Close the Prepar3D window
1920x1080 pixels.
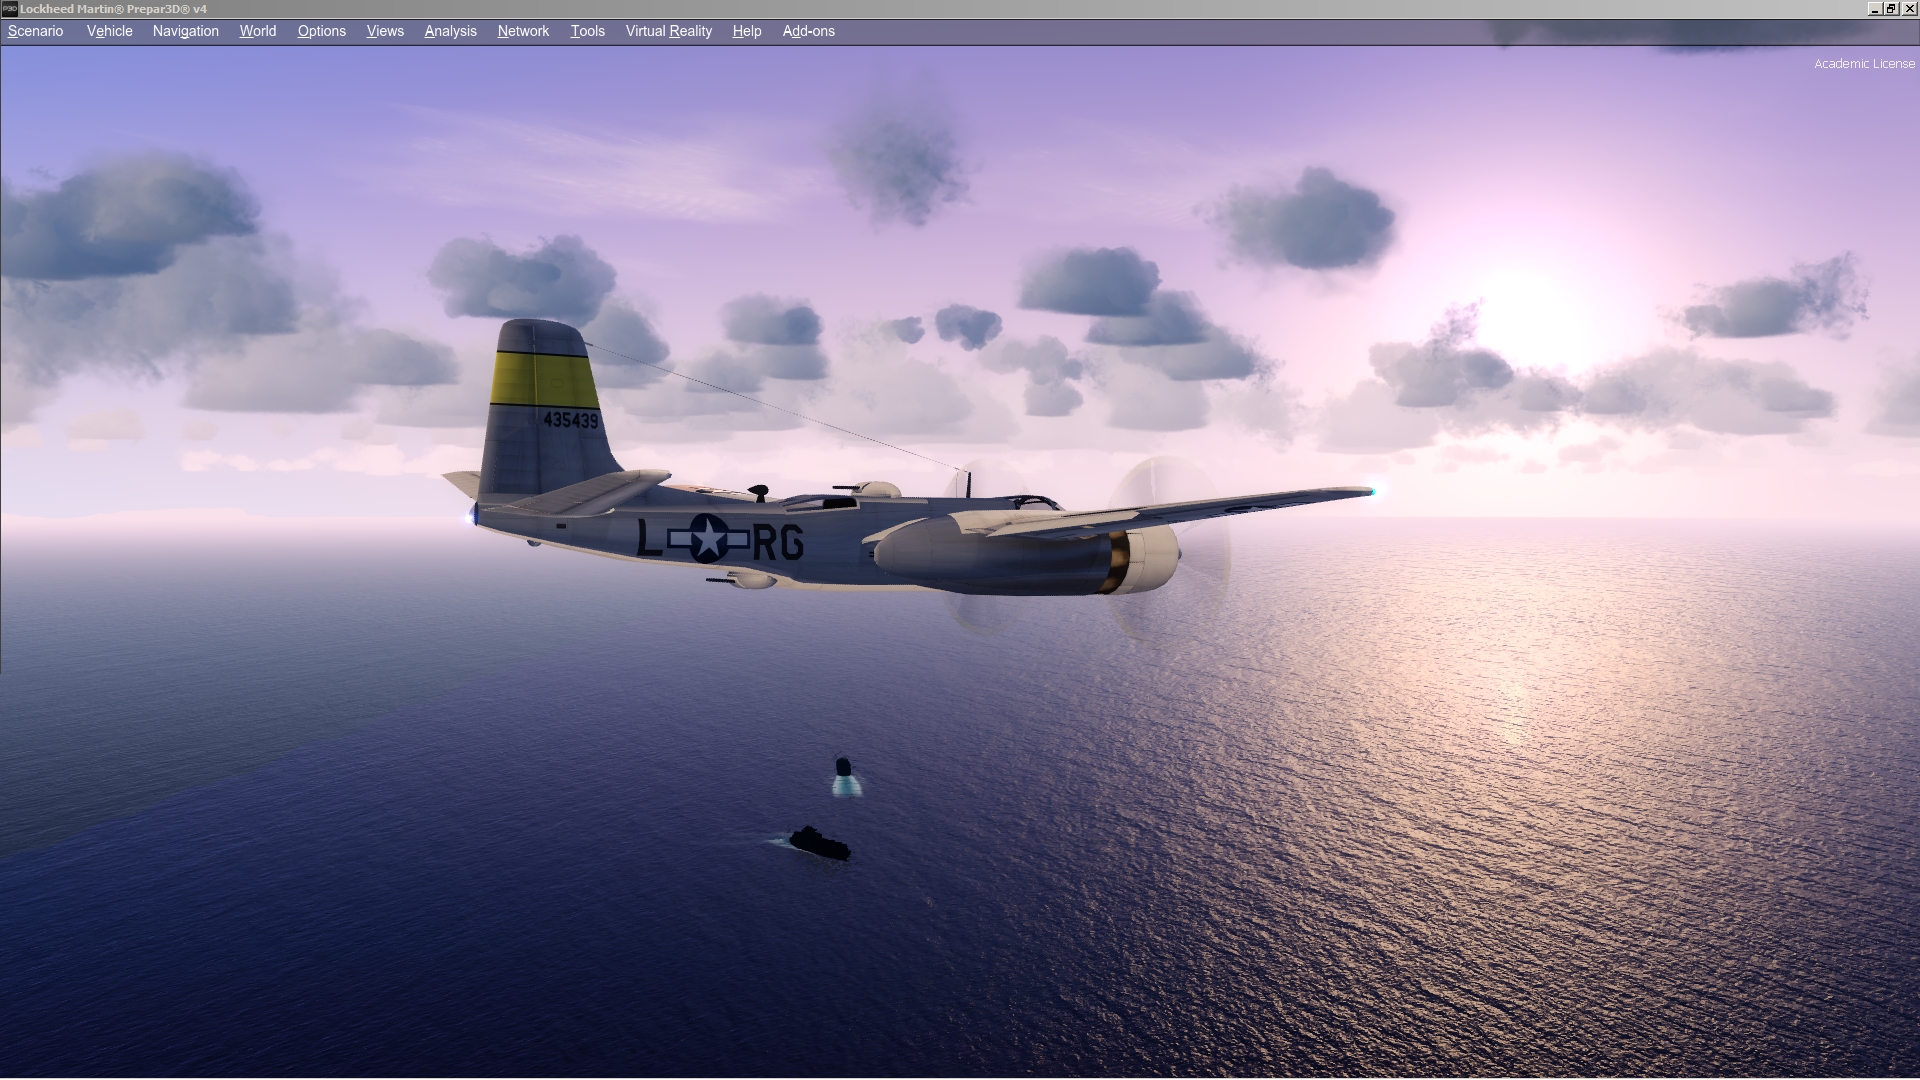(x=1909, y=8)
